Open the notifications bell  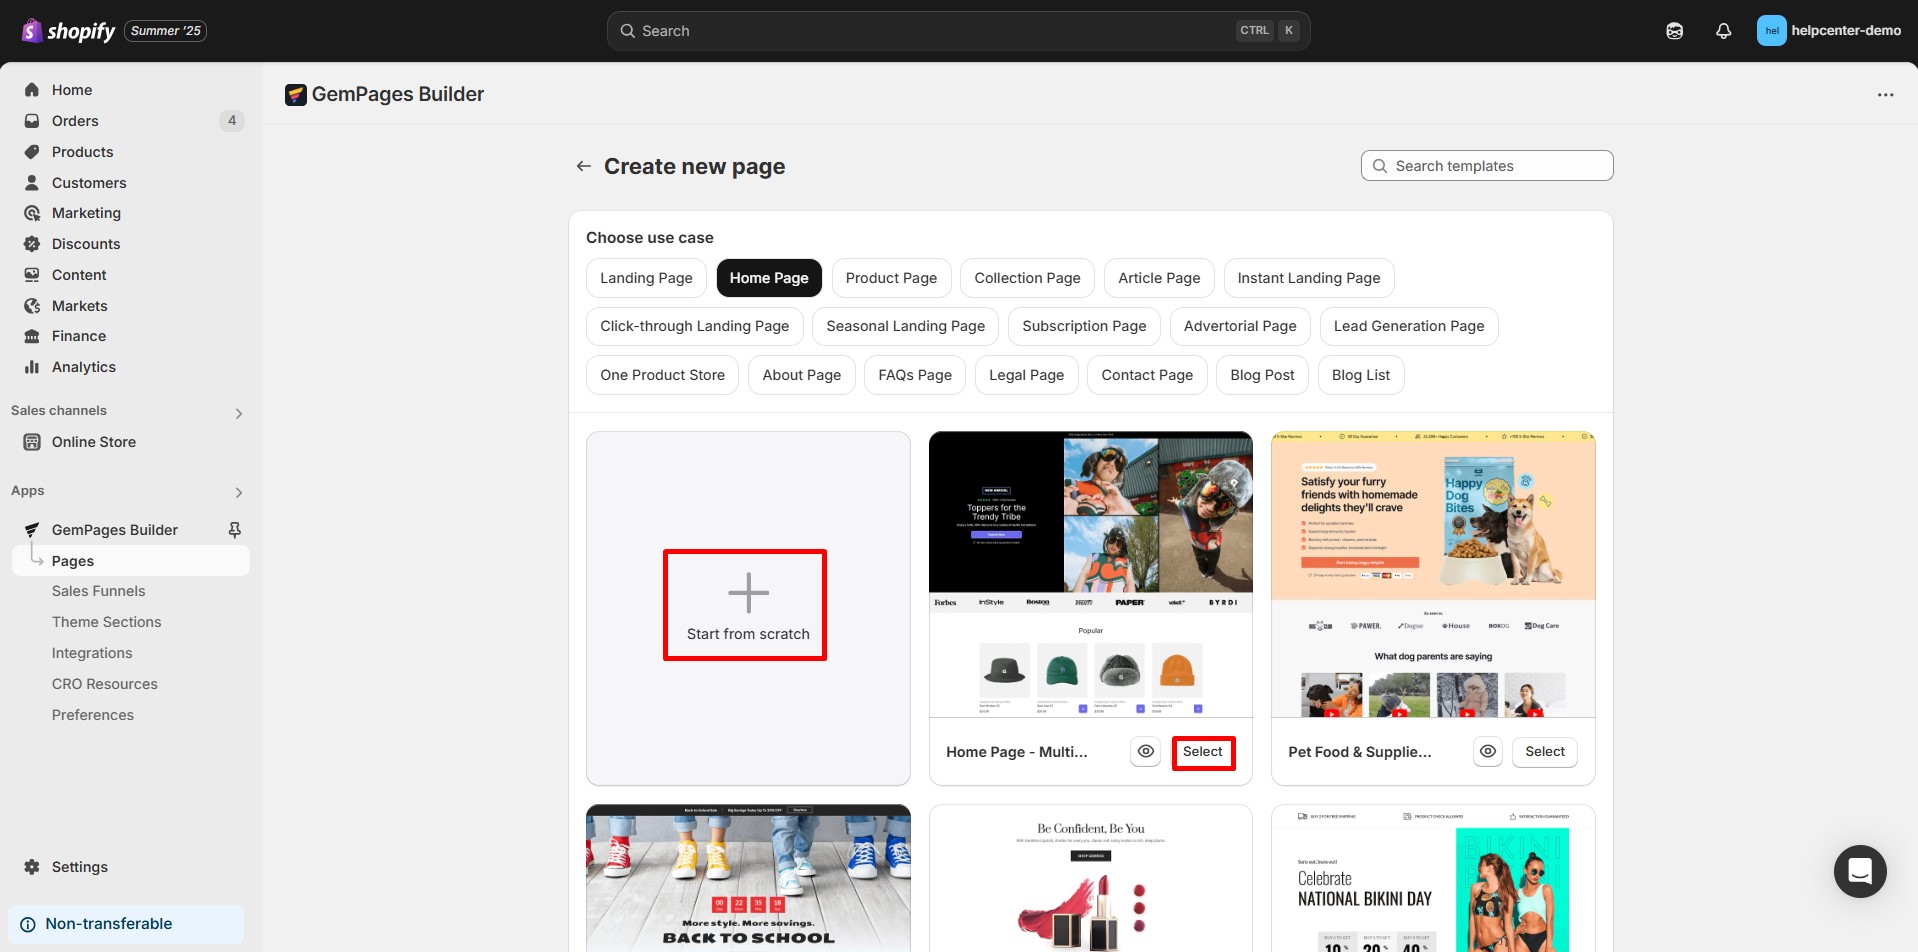1723,30
